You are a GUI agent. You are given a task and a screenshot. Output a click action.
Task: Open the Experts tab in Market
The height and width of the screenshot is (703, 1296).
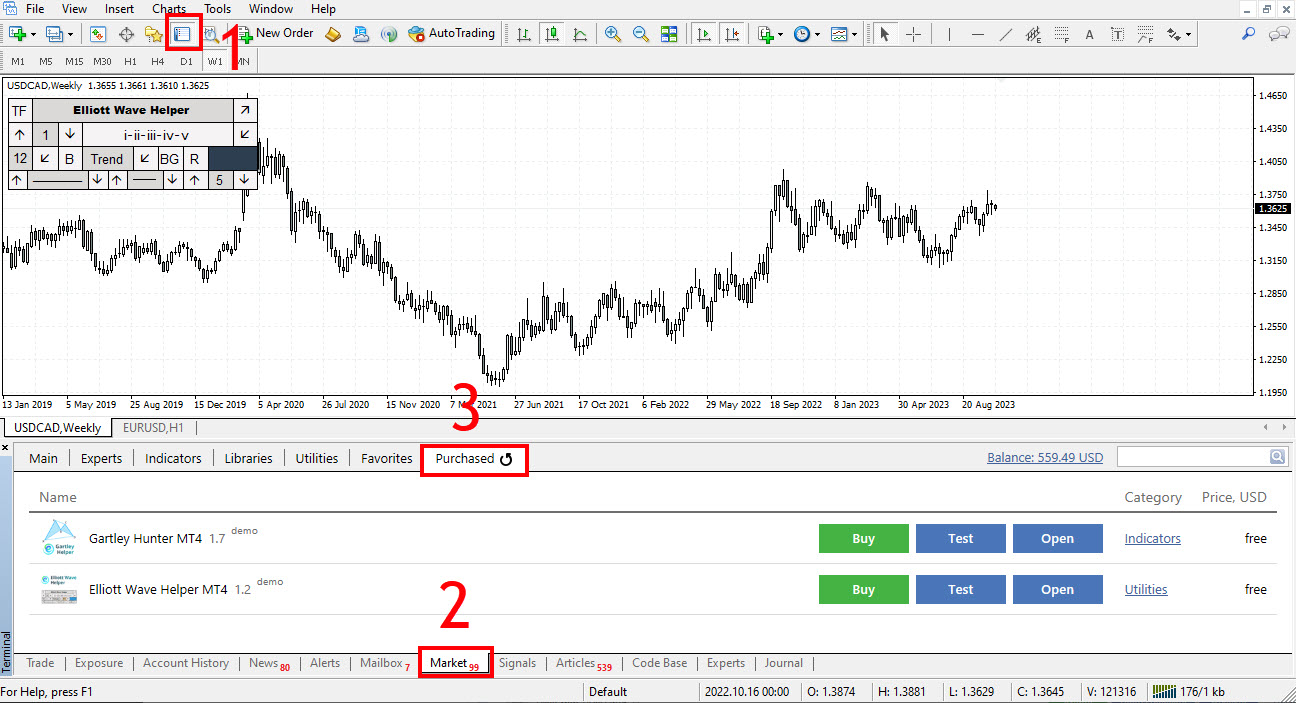(x=101, y=458)
